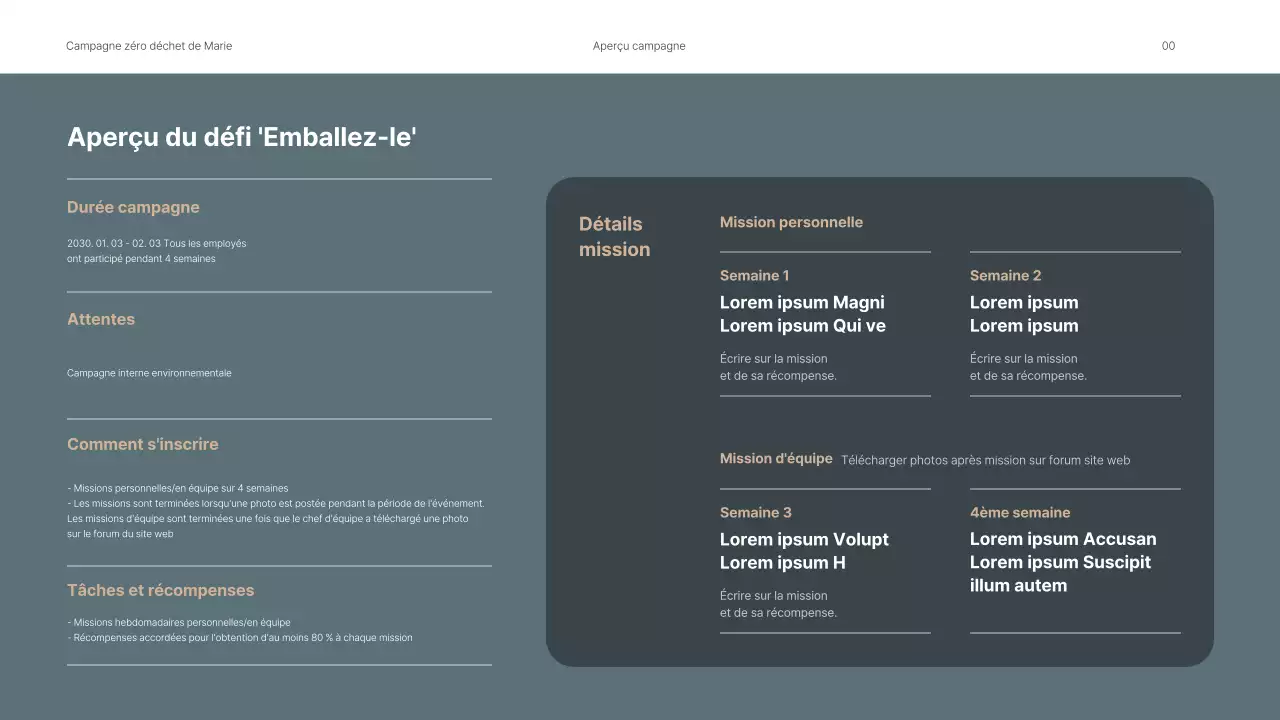1280x720 pixels.
Task: Click the 'Attentes' section heading
Action: (x=101, y=320)
